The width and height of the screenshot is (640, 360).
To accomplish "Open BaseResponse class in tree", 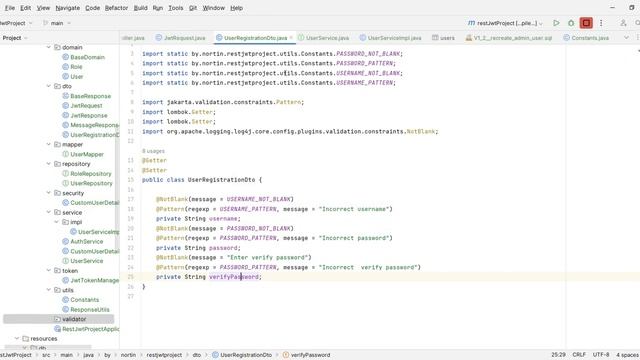I will [87, 96].
